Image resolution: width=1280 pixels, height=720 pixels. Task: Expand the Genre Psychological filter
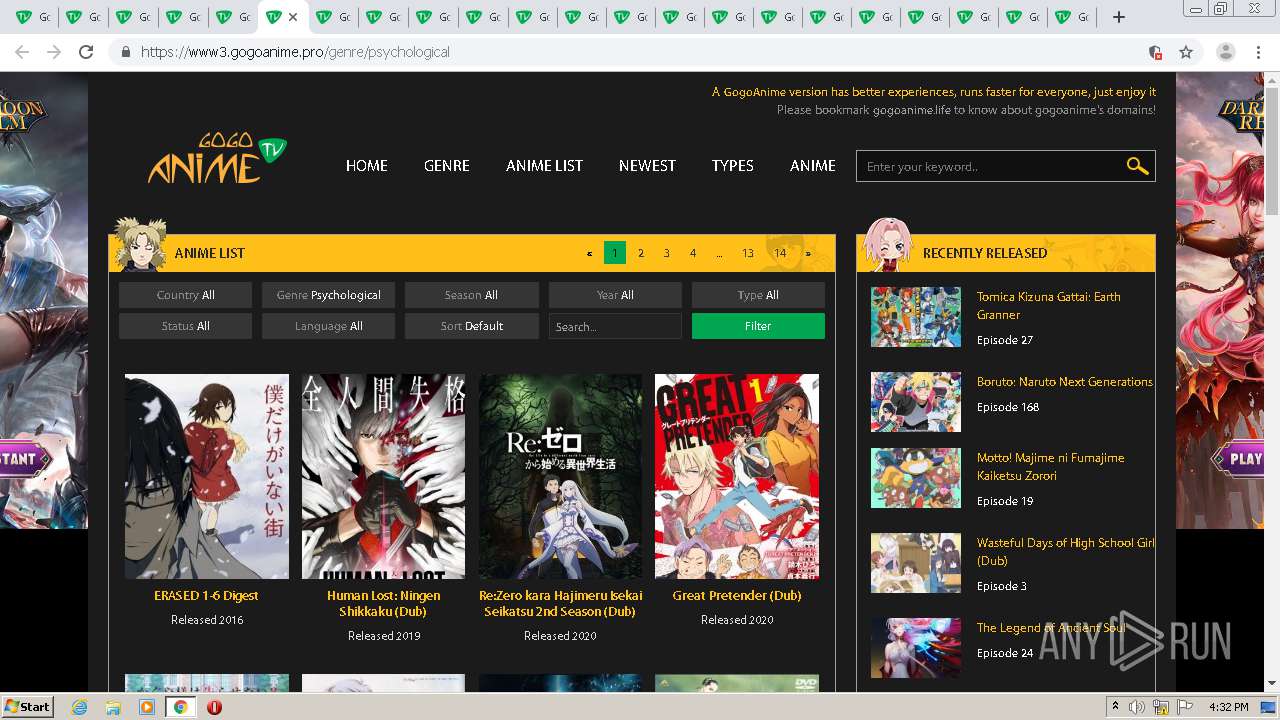coord(328,295)
